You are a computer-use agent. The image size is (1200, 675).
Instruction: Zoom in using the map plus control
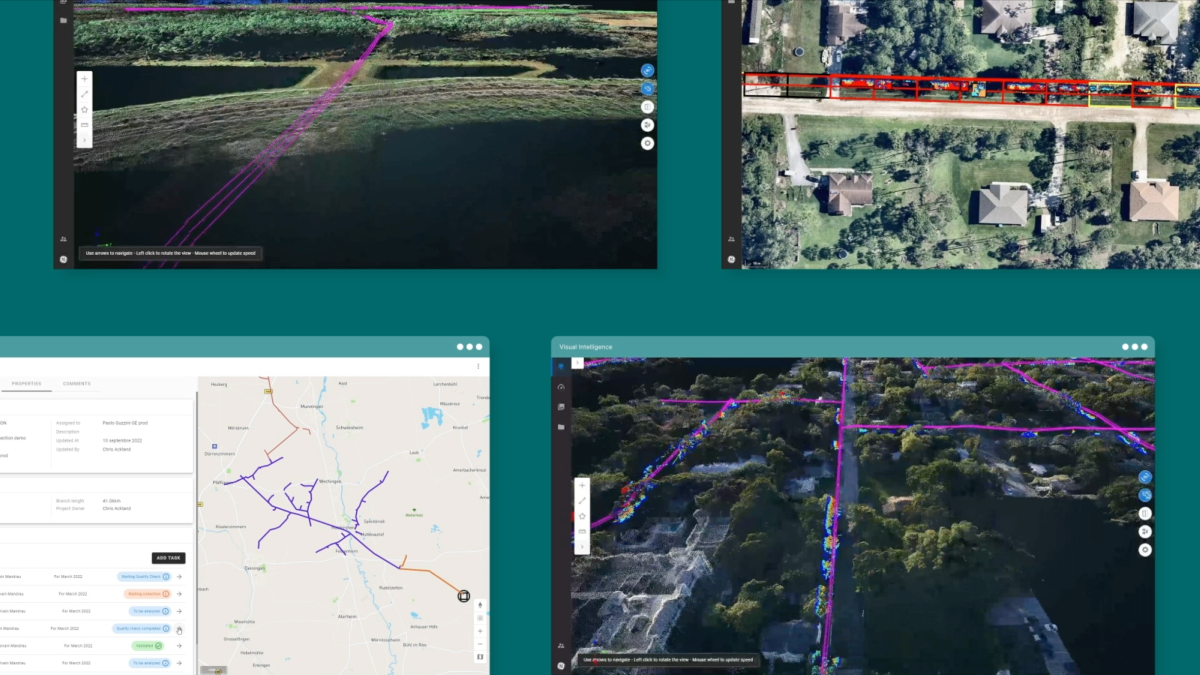coord(480,631)
